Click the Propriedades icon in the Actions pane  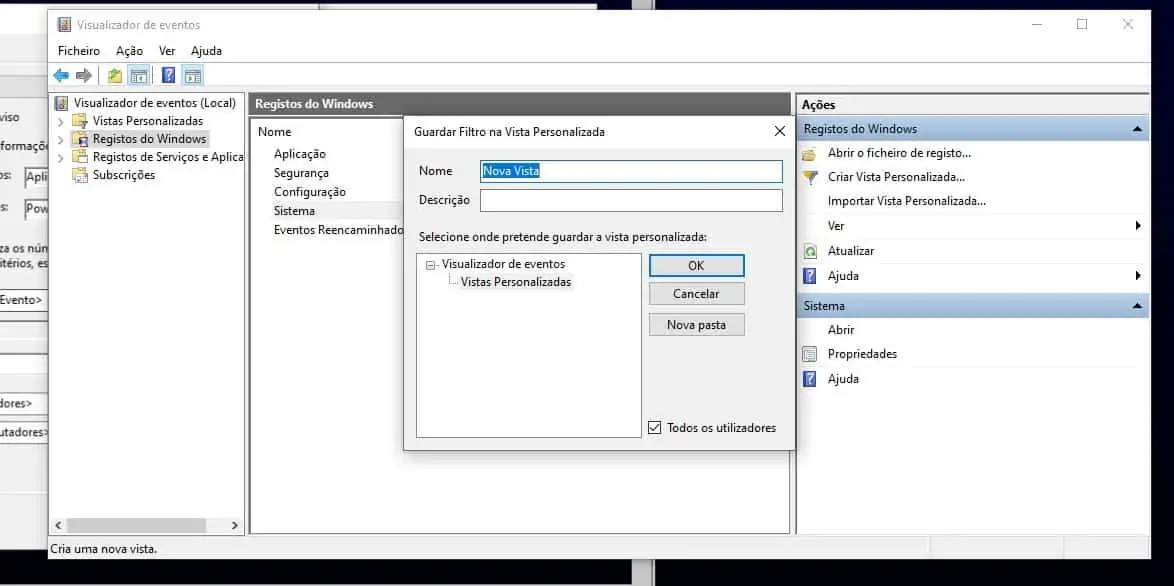pos(809,354)
